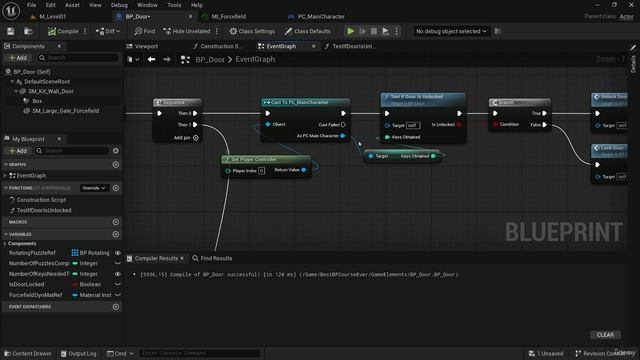Switch to M_Level01 tab
This screenshot has width=640, height=360.
(53, 17)
